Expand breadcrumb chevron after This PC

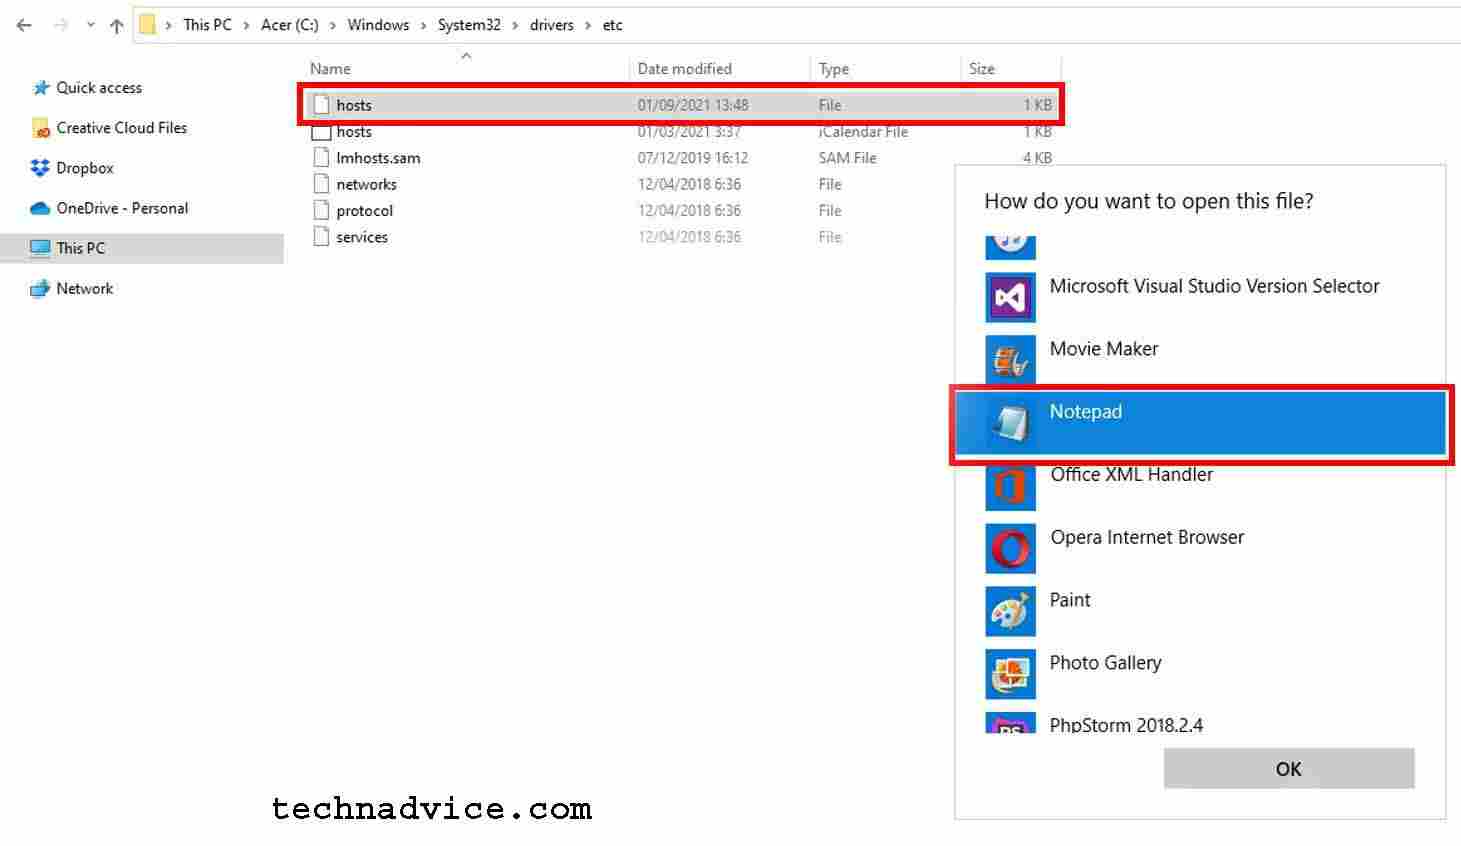coord(246,25)
